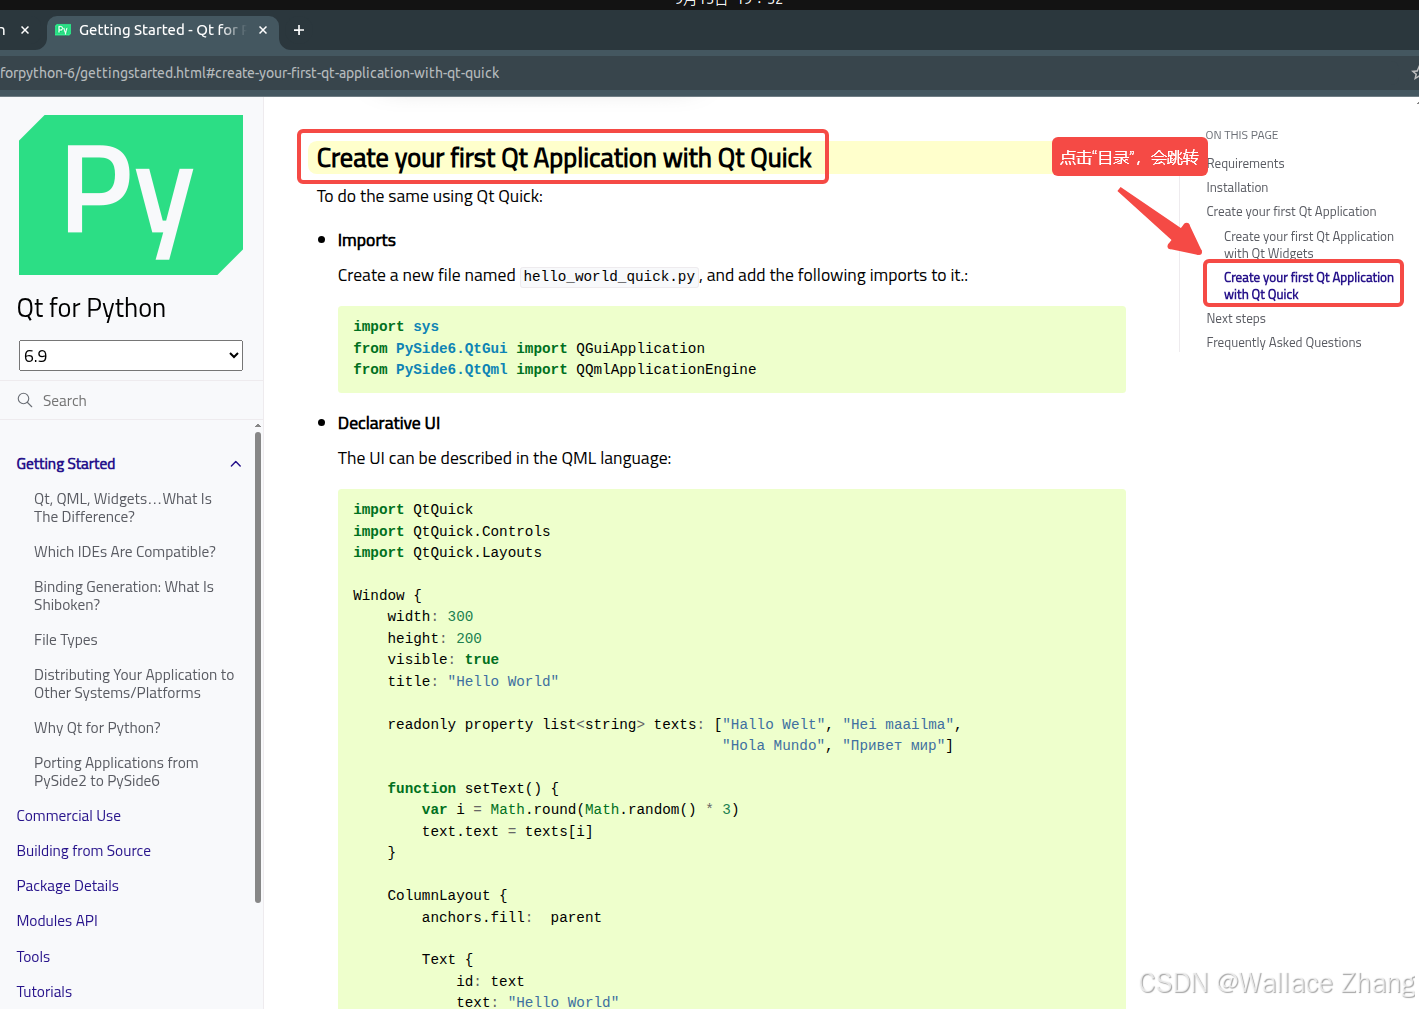This screenshot has height=1009, width=1419.
Task: Open 'Qt, QML, Widgets…What Is The Difference?'
Action: [123, 508]
